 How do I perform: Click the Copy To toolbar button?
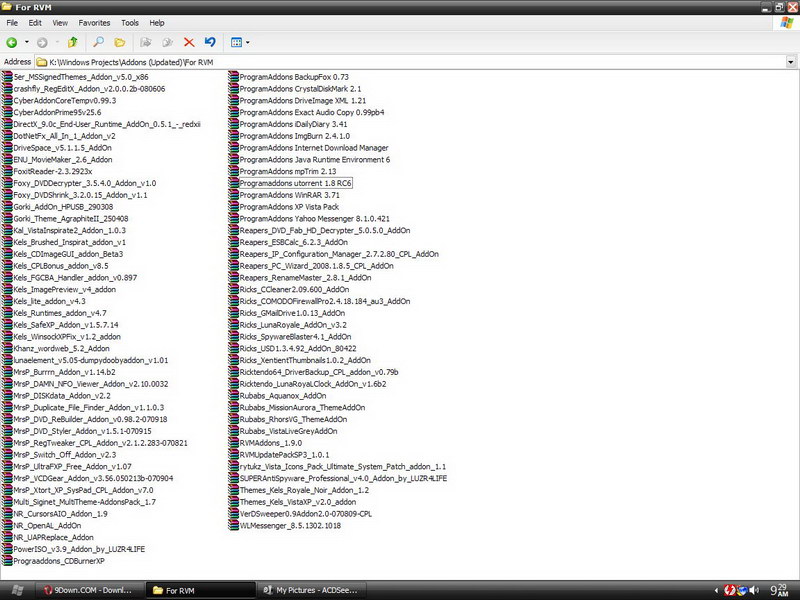[167, 42]
